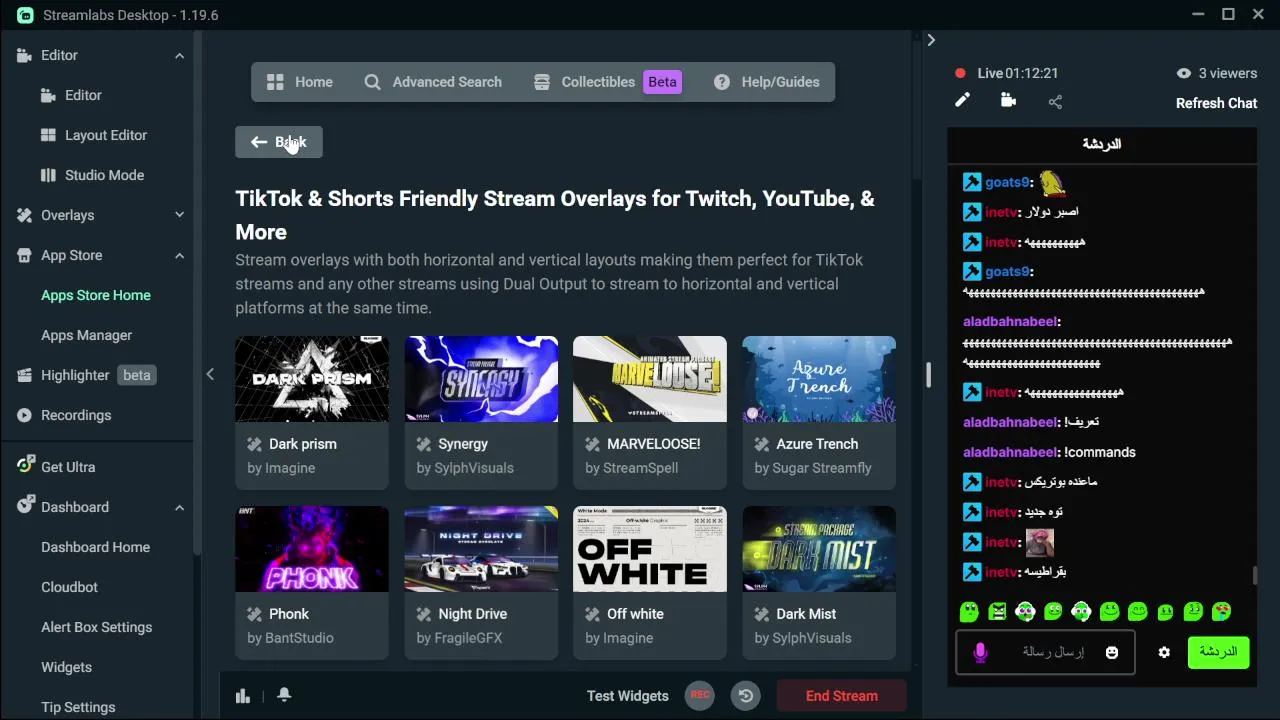Click Test Widgets
Viewport: 1280px width, 720px height.
627,696
